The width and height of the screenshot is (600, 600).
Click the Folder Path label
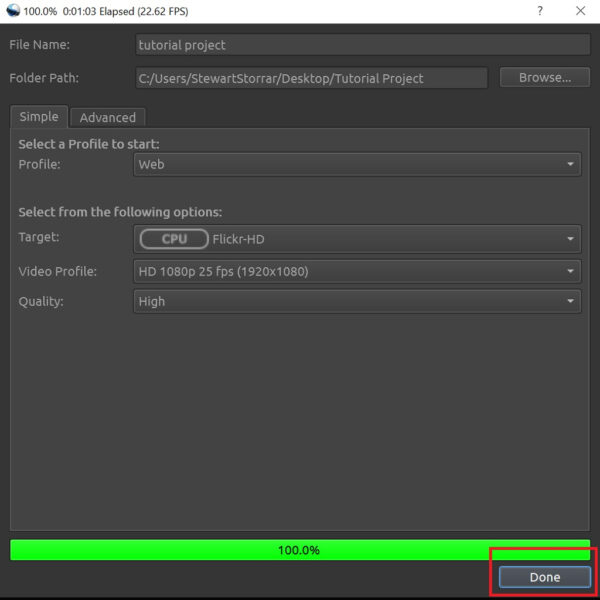pos(44,78)
